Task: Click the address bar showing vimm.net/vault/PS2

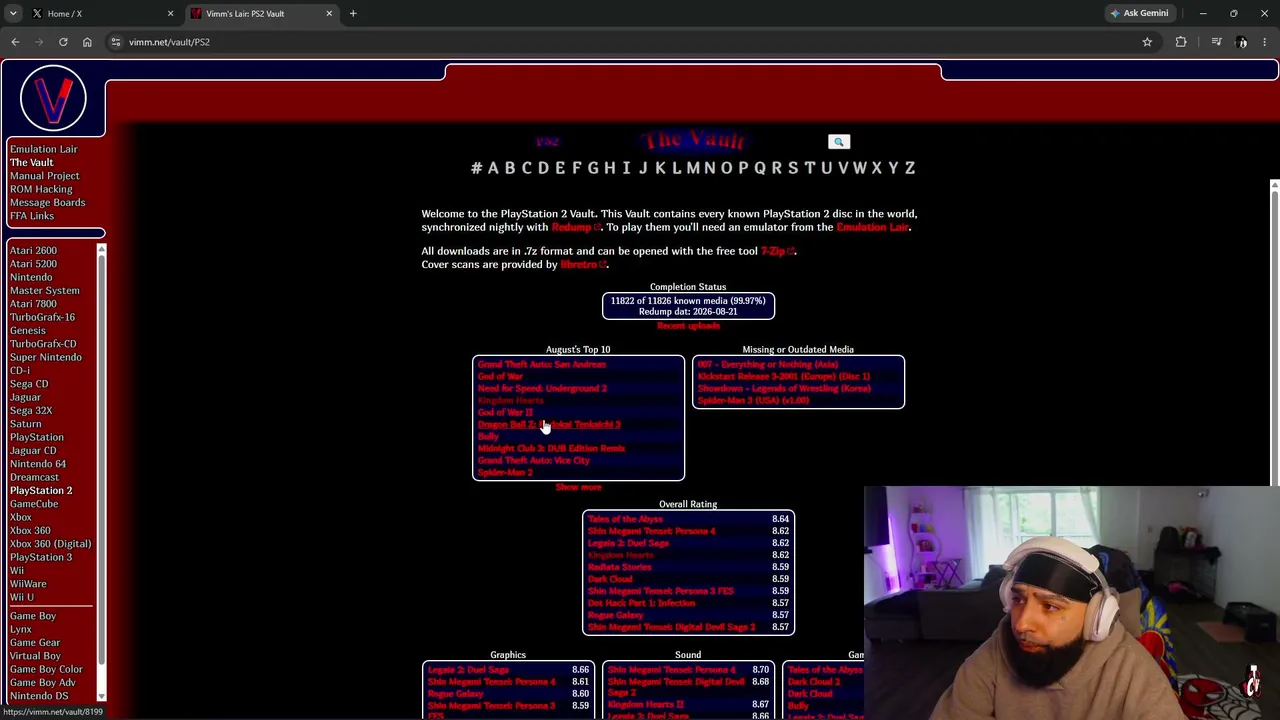Action: [630, 42]
